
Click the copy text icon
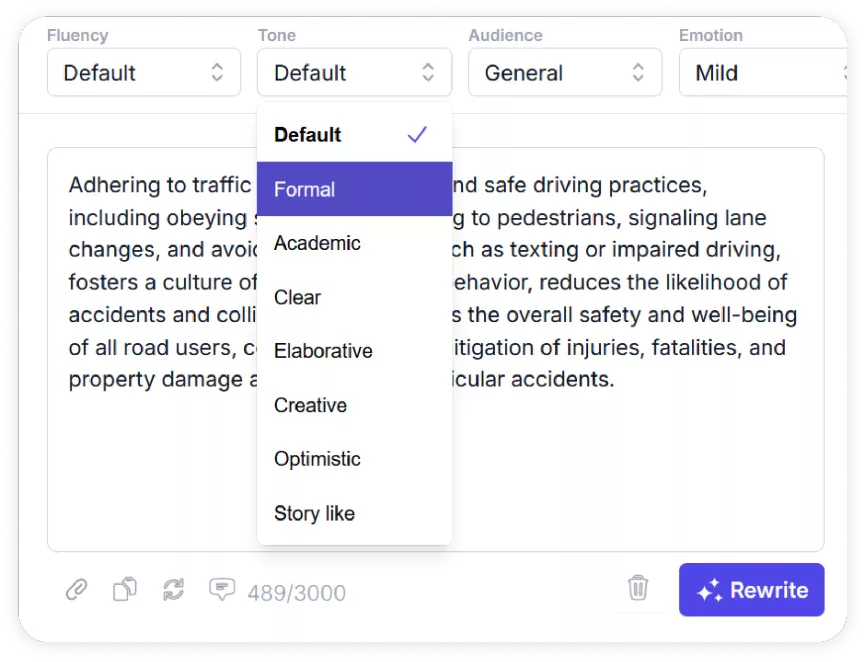point(125,589)
